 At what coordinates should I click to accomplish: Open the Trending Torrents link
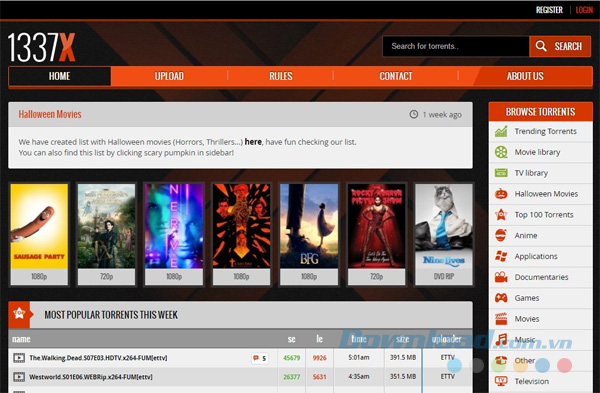[x=545, y=131]
